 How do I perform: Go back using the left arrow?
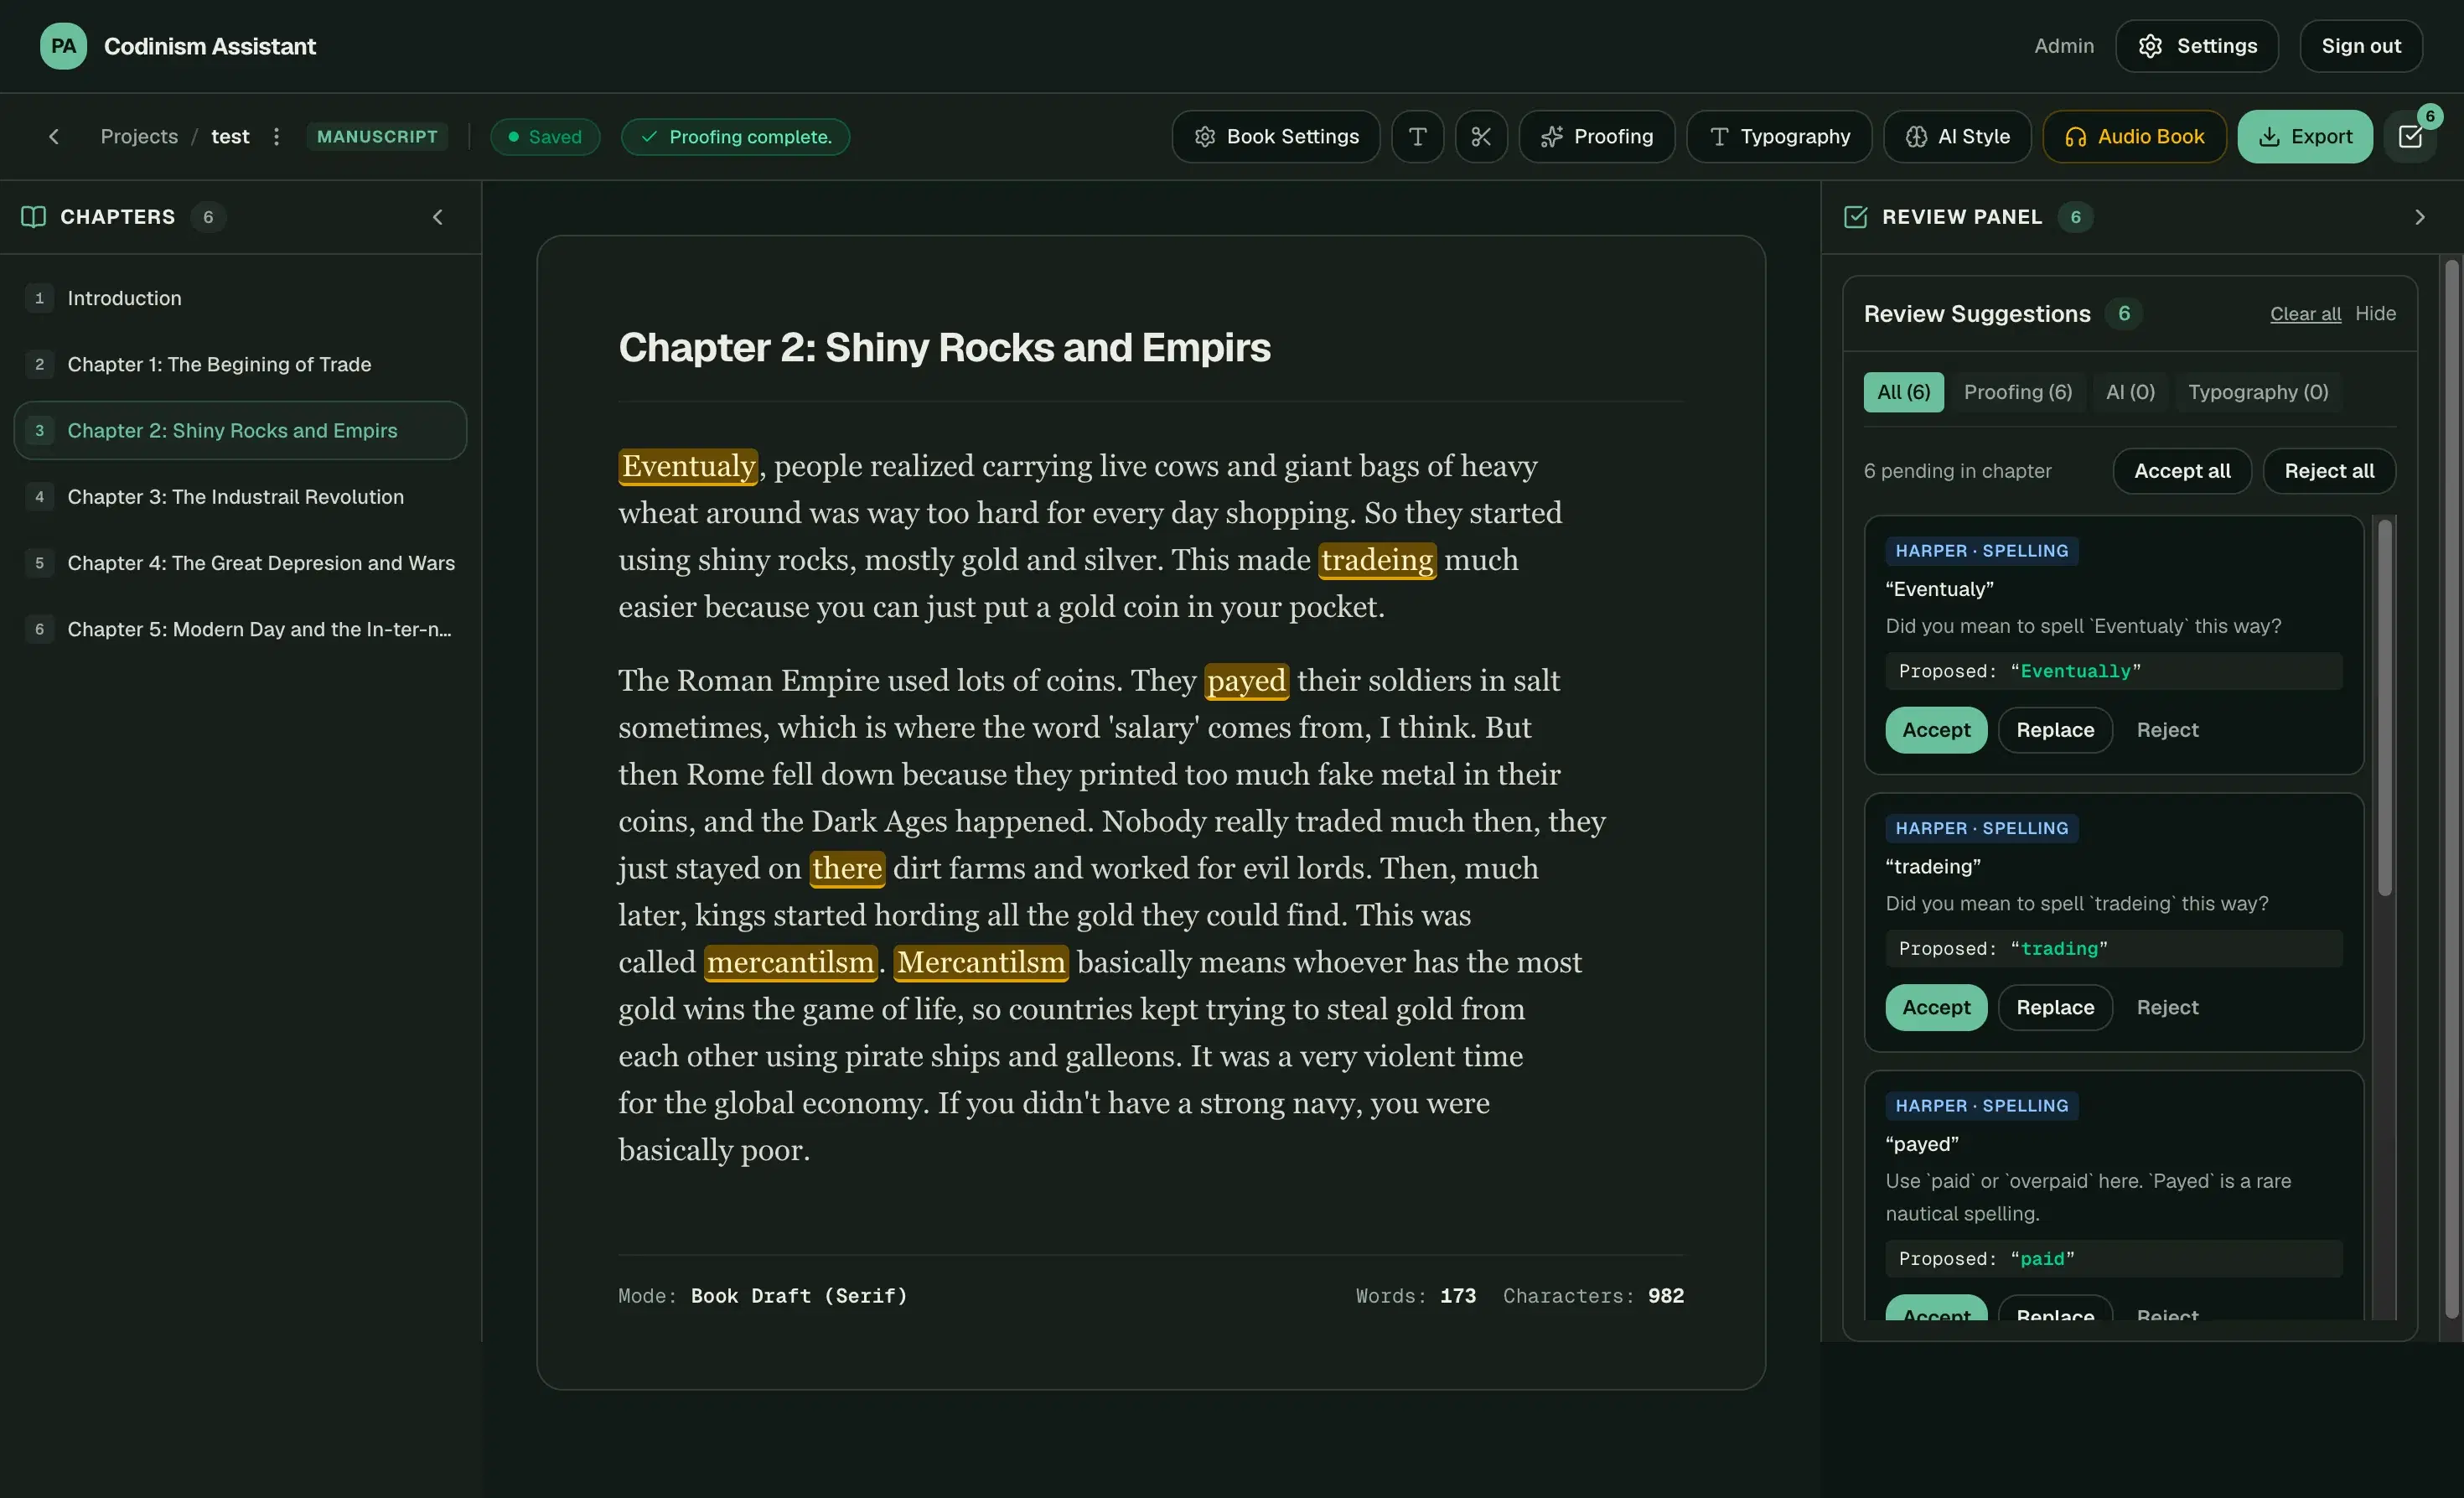tap(54, 136)
